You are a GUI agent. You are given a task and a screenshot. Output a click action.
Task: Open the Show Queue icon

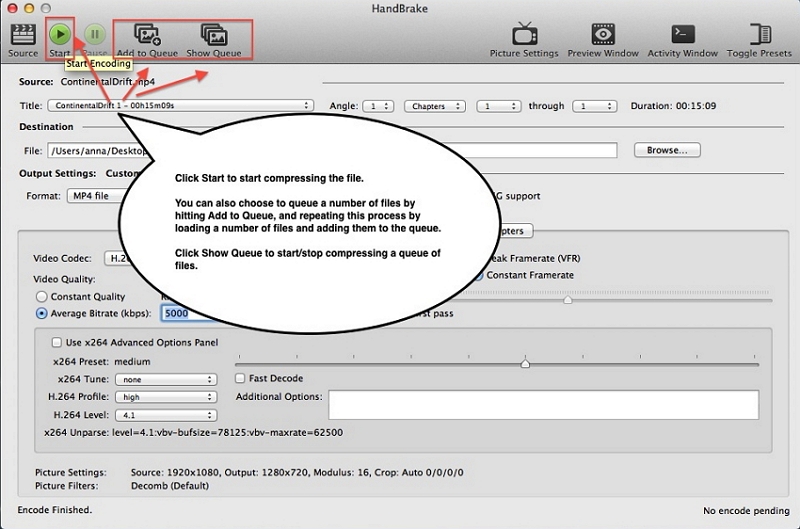click(x=214, y=35)
